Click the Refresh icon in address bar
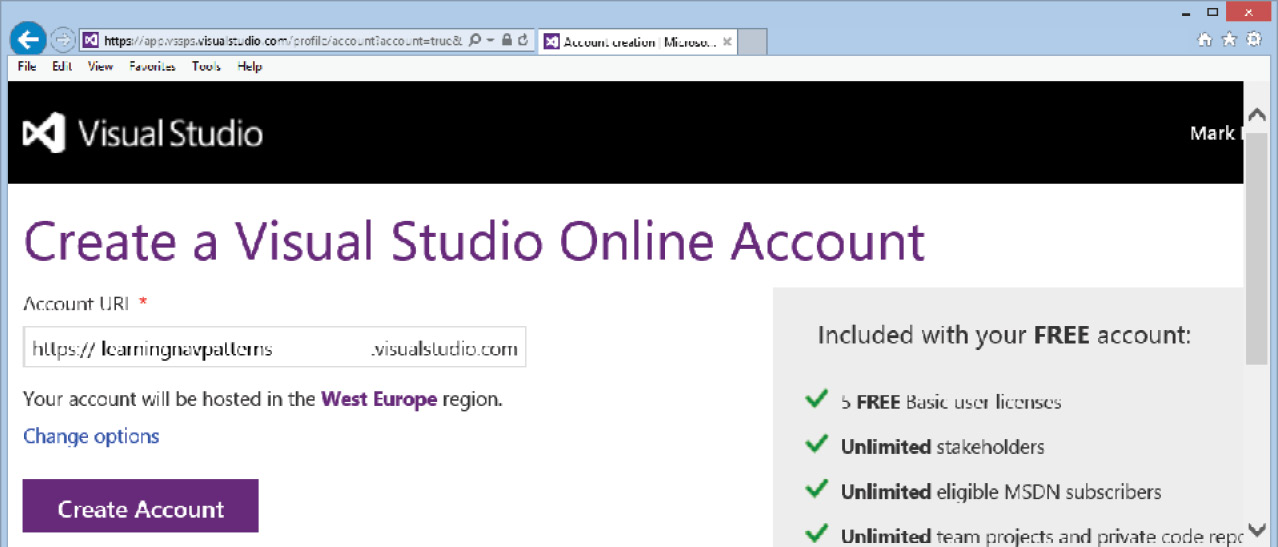This screenshot has height=547, width=1278. [523, 41]
